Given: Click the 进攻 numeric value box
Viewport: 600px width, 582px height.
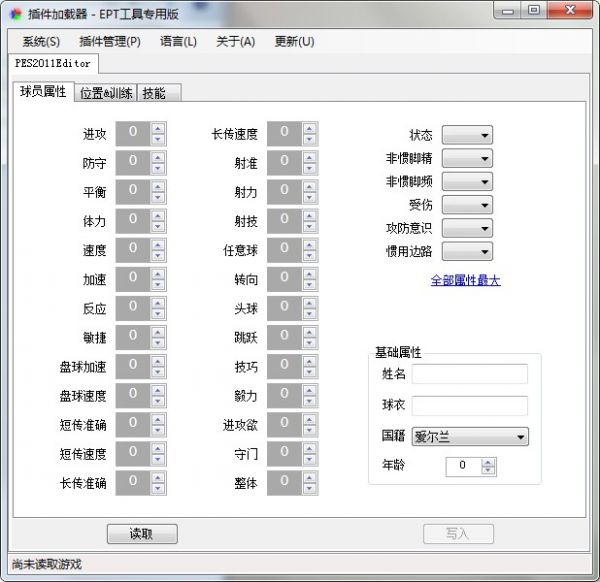Looking at the screenshot, I should coord(133,134).
